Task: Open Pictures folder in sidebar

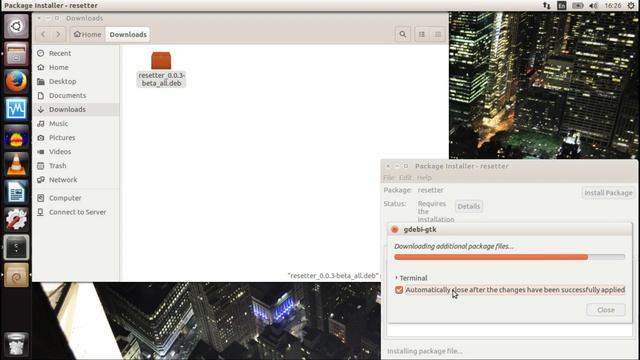Action: point(76,138)
